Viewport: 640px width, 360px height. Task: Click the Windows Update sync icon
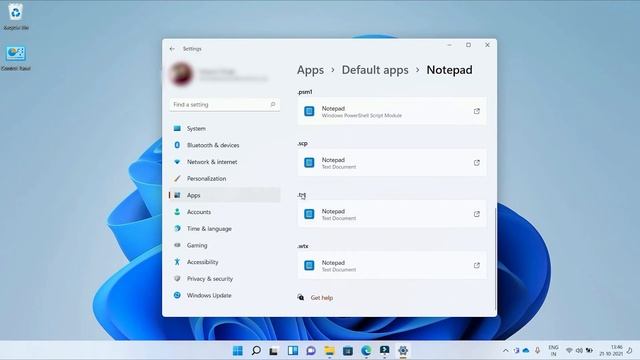(x=177, y=295)
